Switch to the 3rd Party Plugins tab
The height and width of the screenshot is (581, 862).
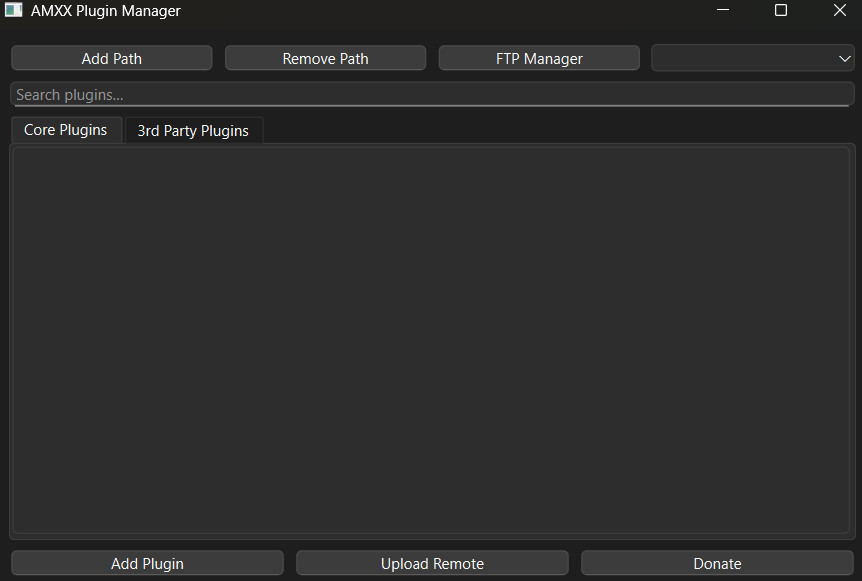click(193, 130)
